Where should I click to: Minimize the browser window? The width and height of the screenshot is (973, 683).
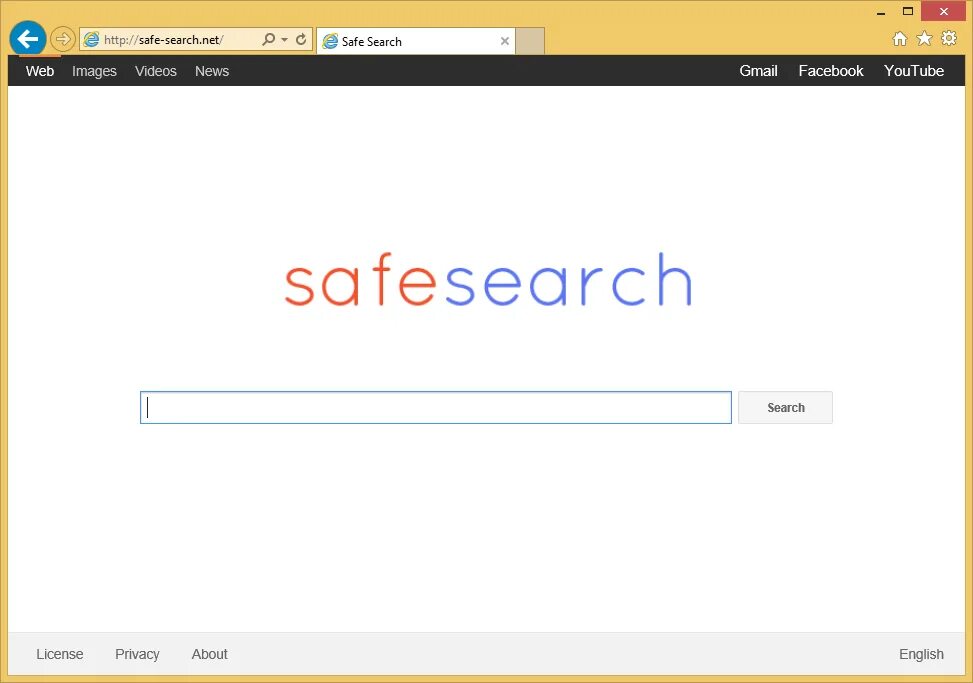coord(881,11)
